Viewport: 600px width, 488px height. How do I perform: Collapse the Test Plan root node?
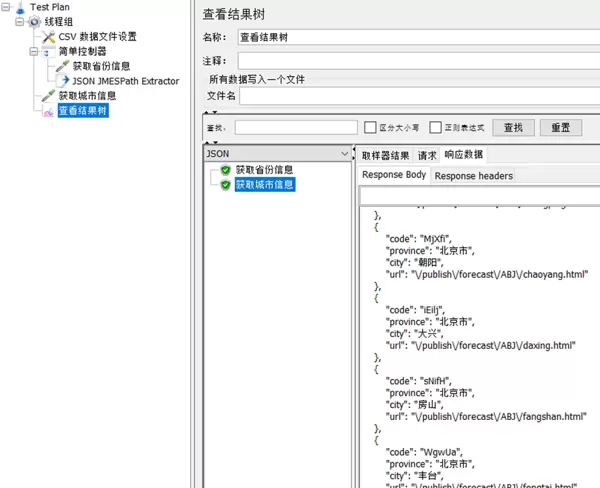tap(6, 8)
